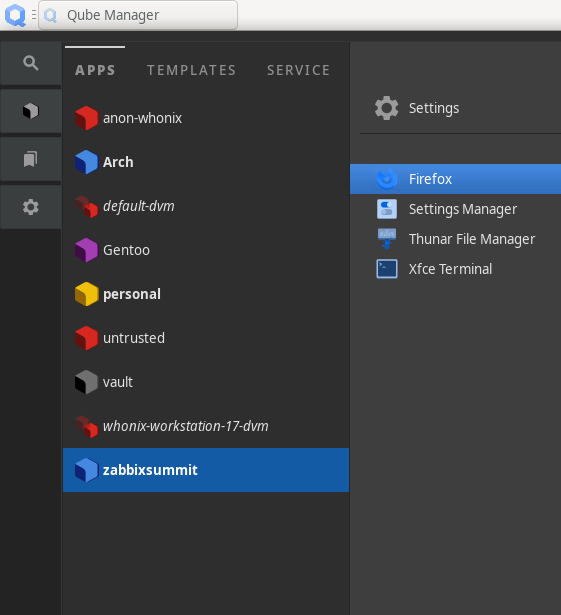Open the qube Settings entry label
This screenshot has height=615, width=561.
tap(434, 108)
